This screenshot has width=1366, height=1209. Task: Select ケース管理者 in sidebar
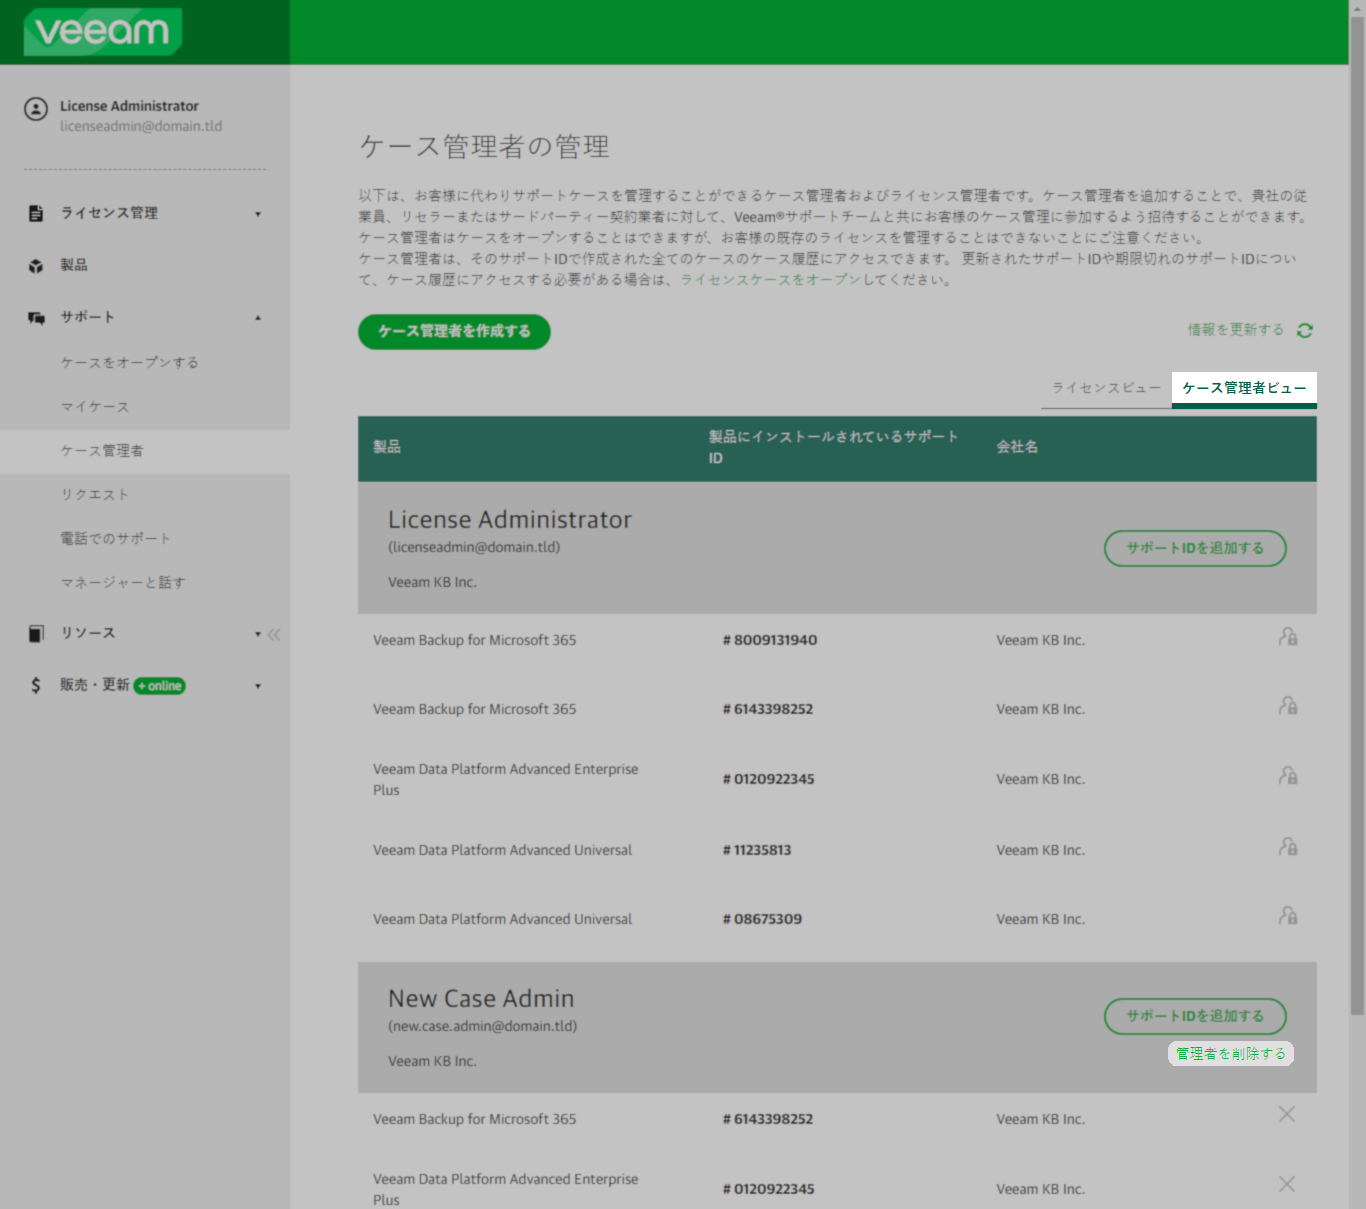coord(145,451)
